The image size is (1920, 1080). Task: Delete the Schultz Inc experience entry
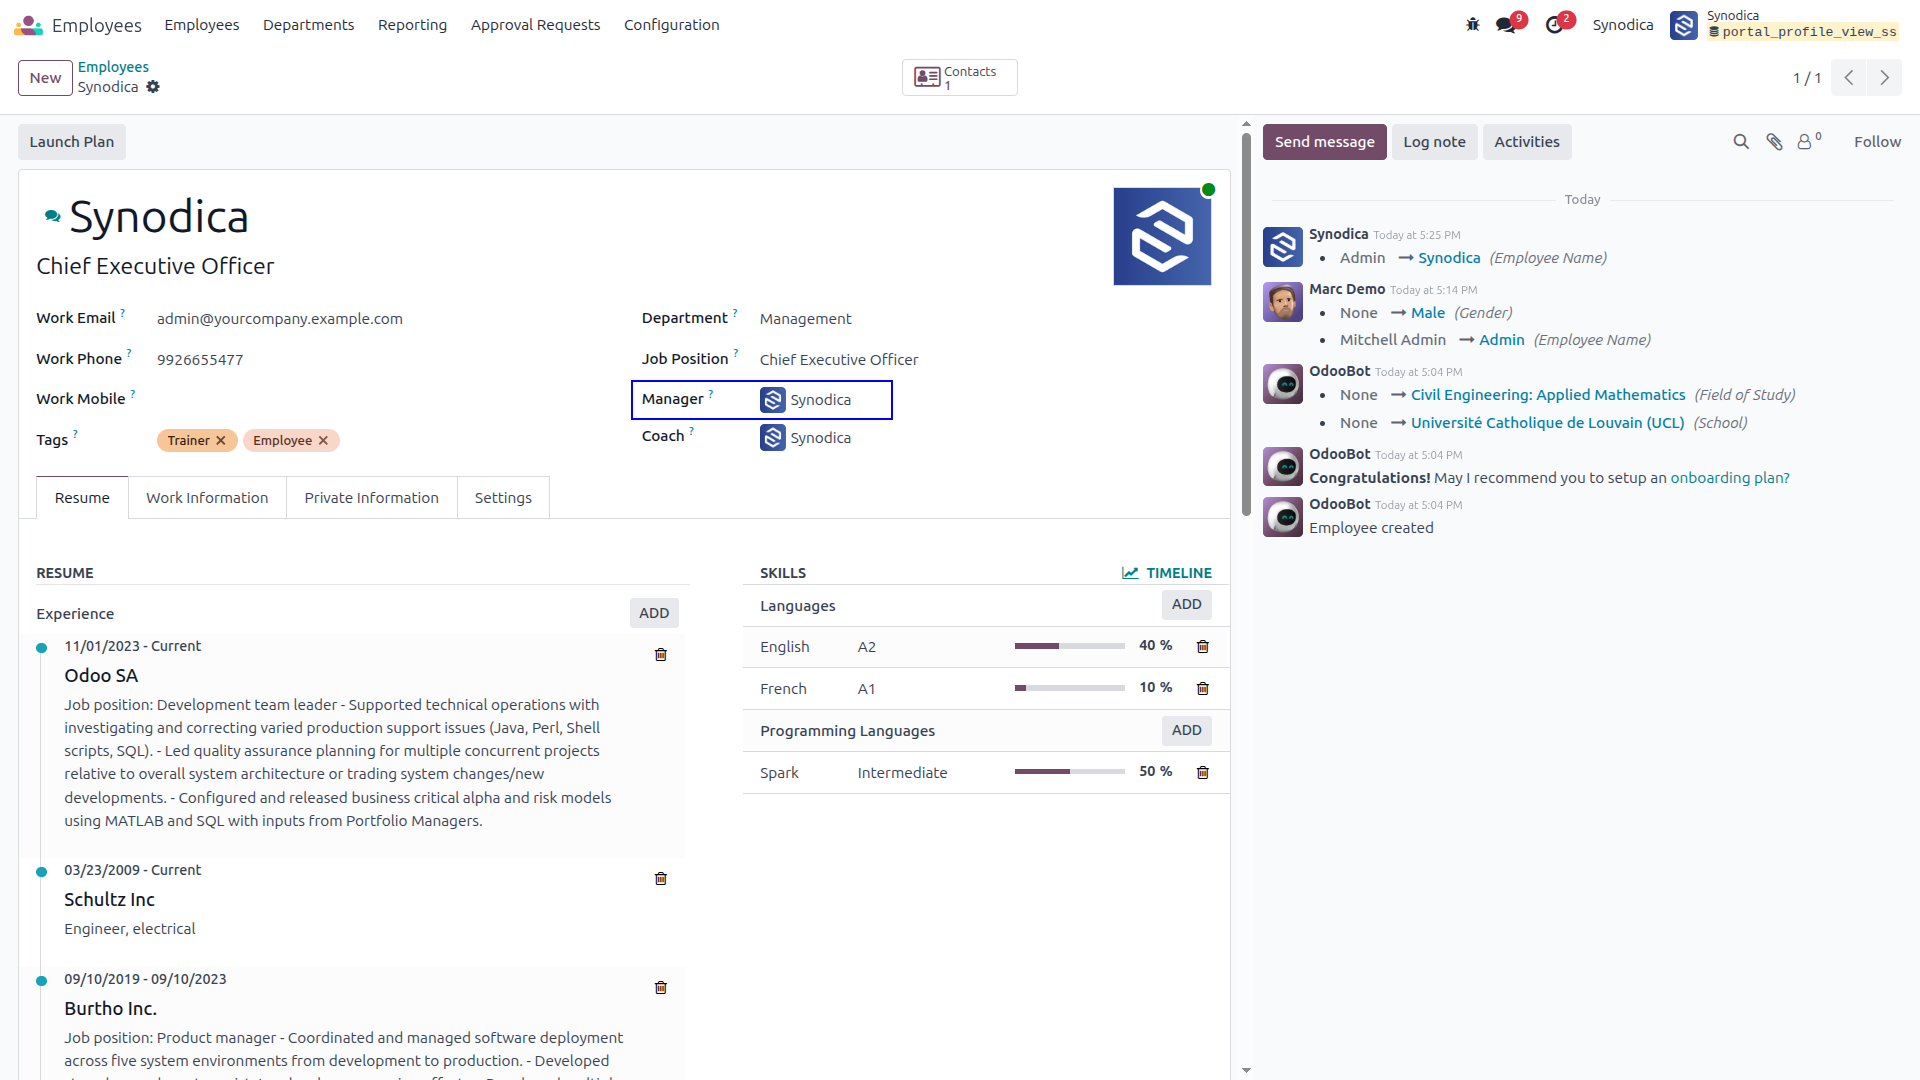pos(660,879)
